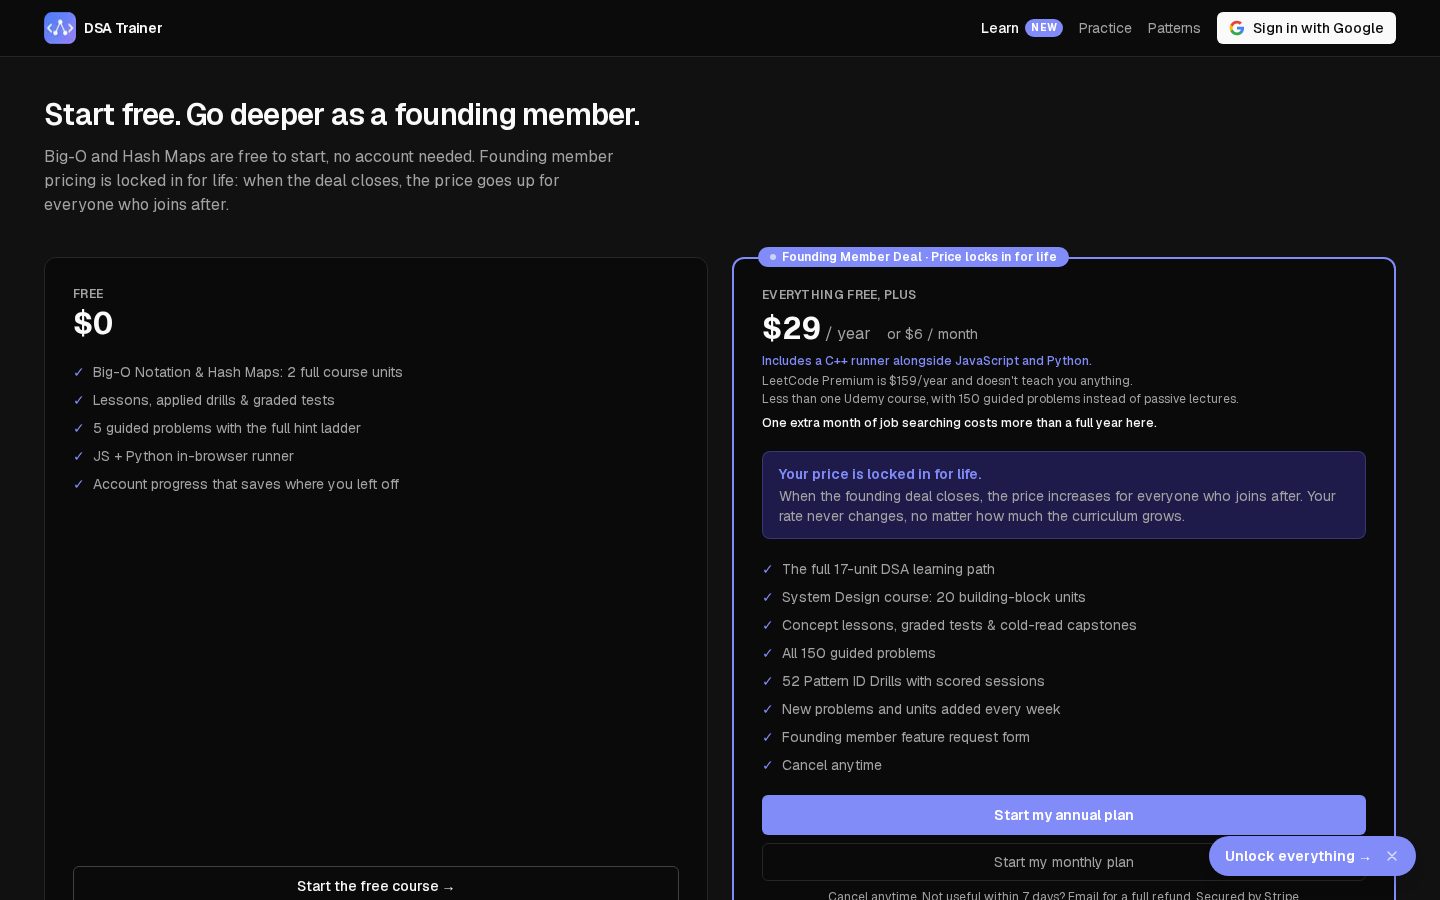Viewport: 1440px width, 900px height.
Task: Click checkmark beside System Design course item
Action: 768,597
